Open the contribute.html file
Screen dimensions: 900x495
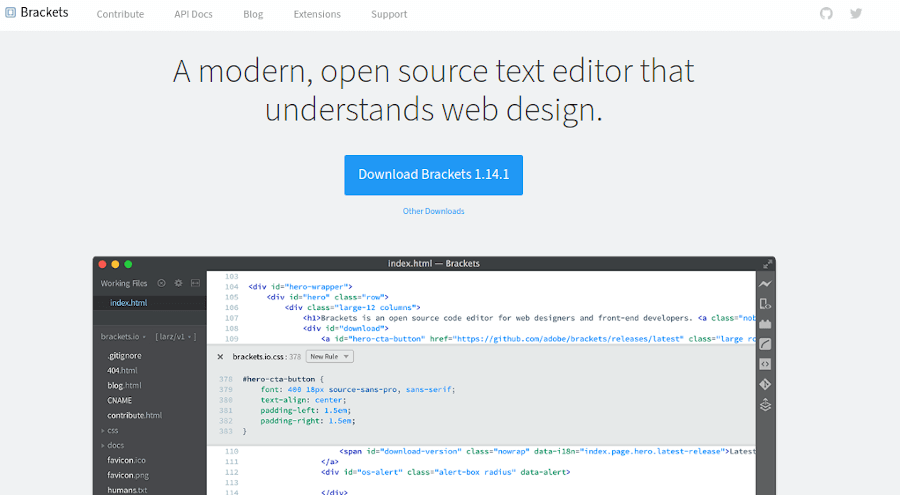click(x=134, y=416)
